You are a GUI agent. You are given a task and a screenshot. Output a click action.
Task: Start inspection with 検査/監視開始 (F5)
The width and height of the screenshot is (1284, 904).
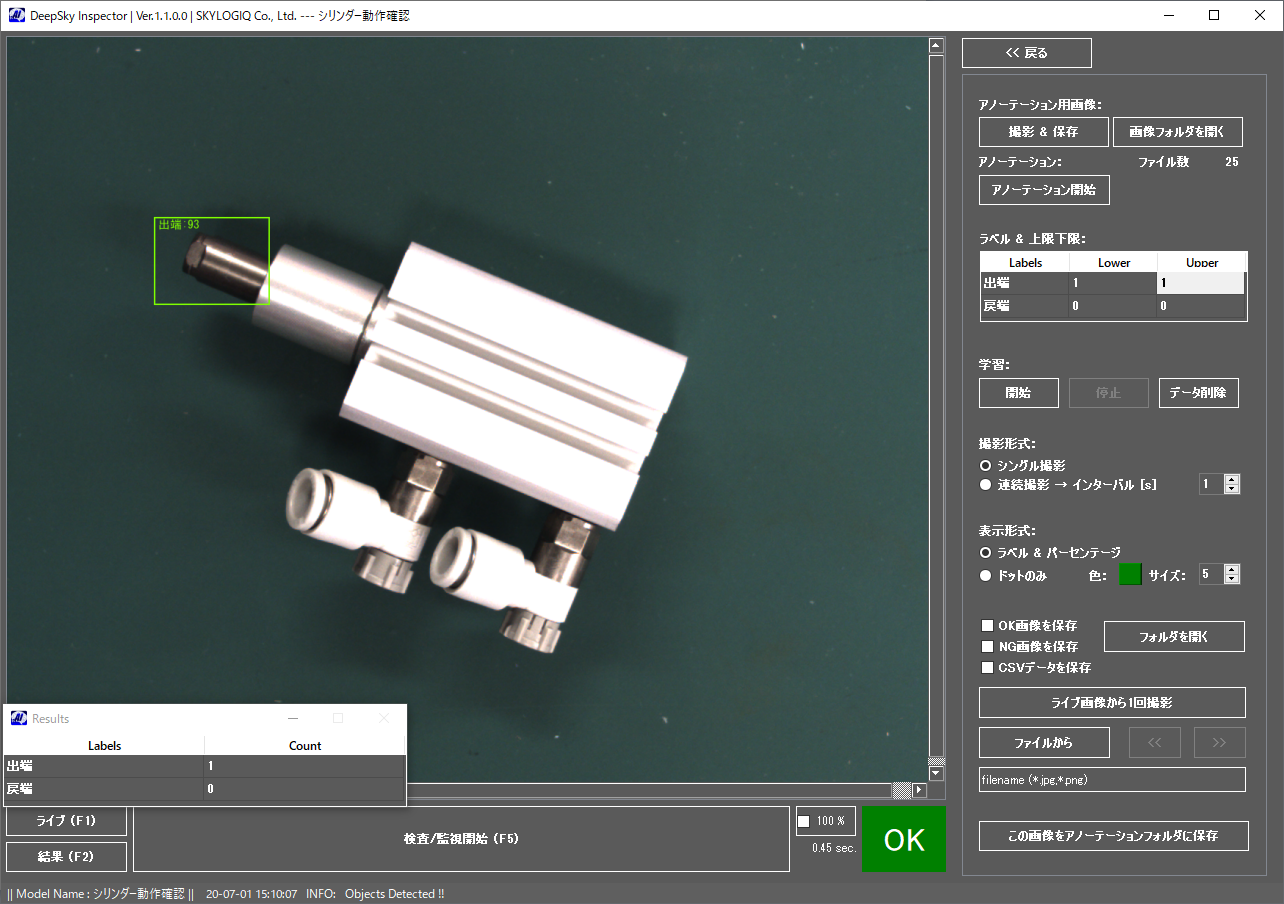[x=461, y=839]
